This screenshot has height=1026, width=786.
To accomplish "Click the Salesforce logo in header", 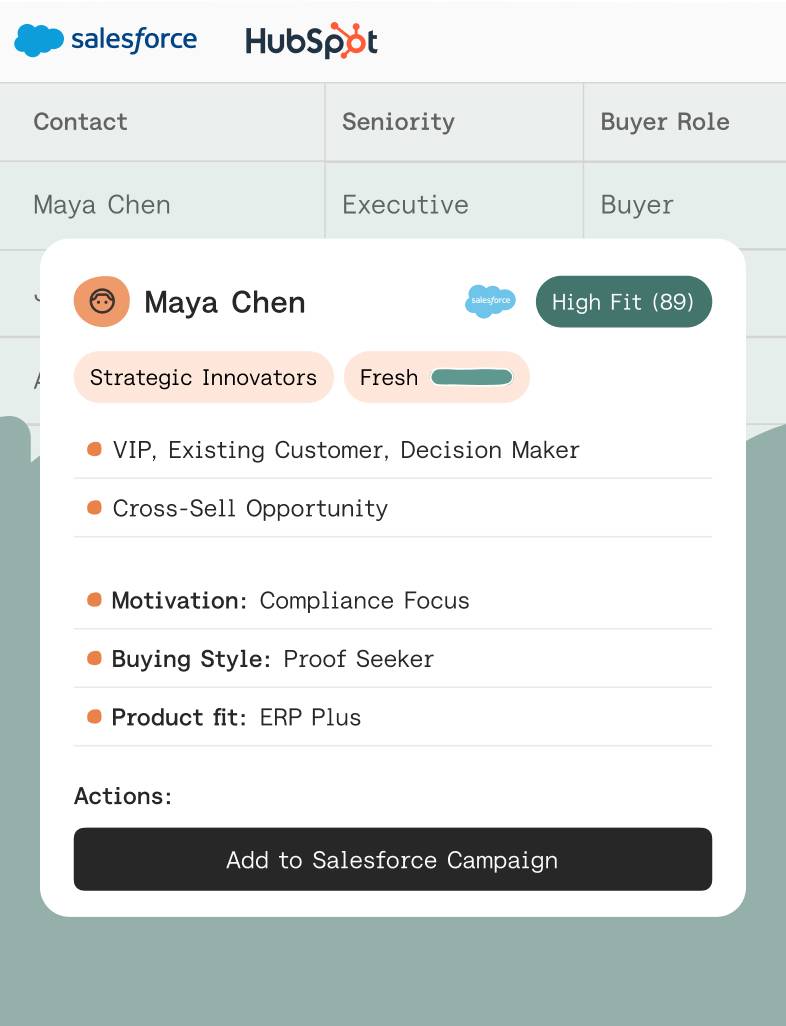I will [105, 40].
